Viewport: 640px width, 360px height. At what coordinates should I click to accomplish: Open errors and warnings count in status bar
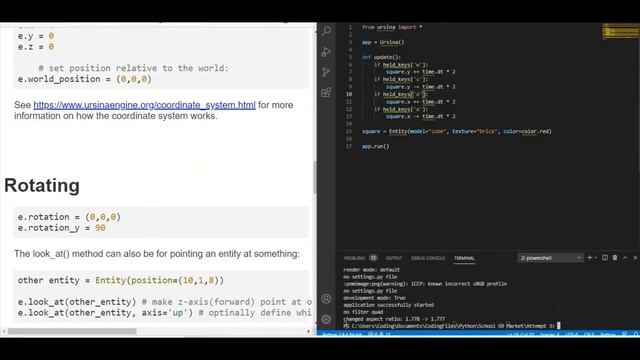[x=379, y=334]
